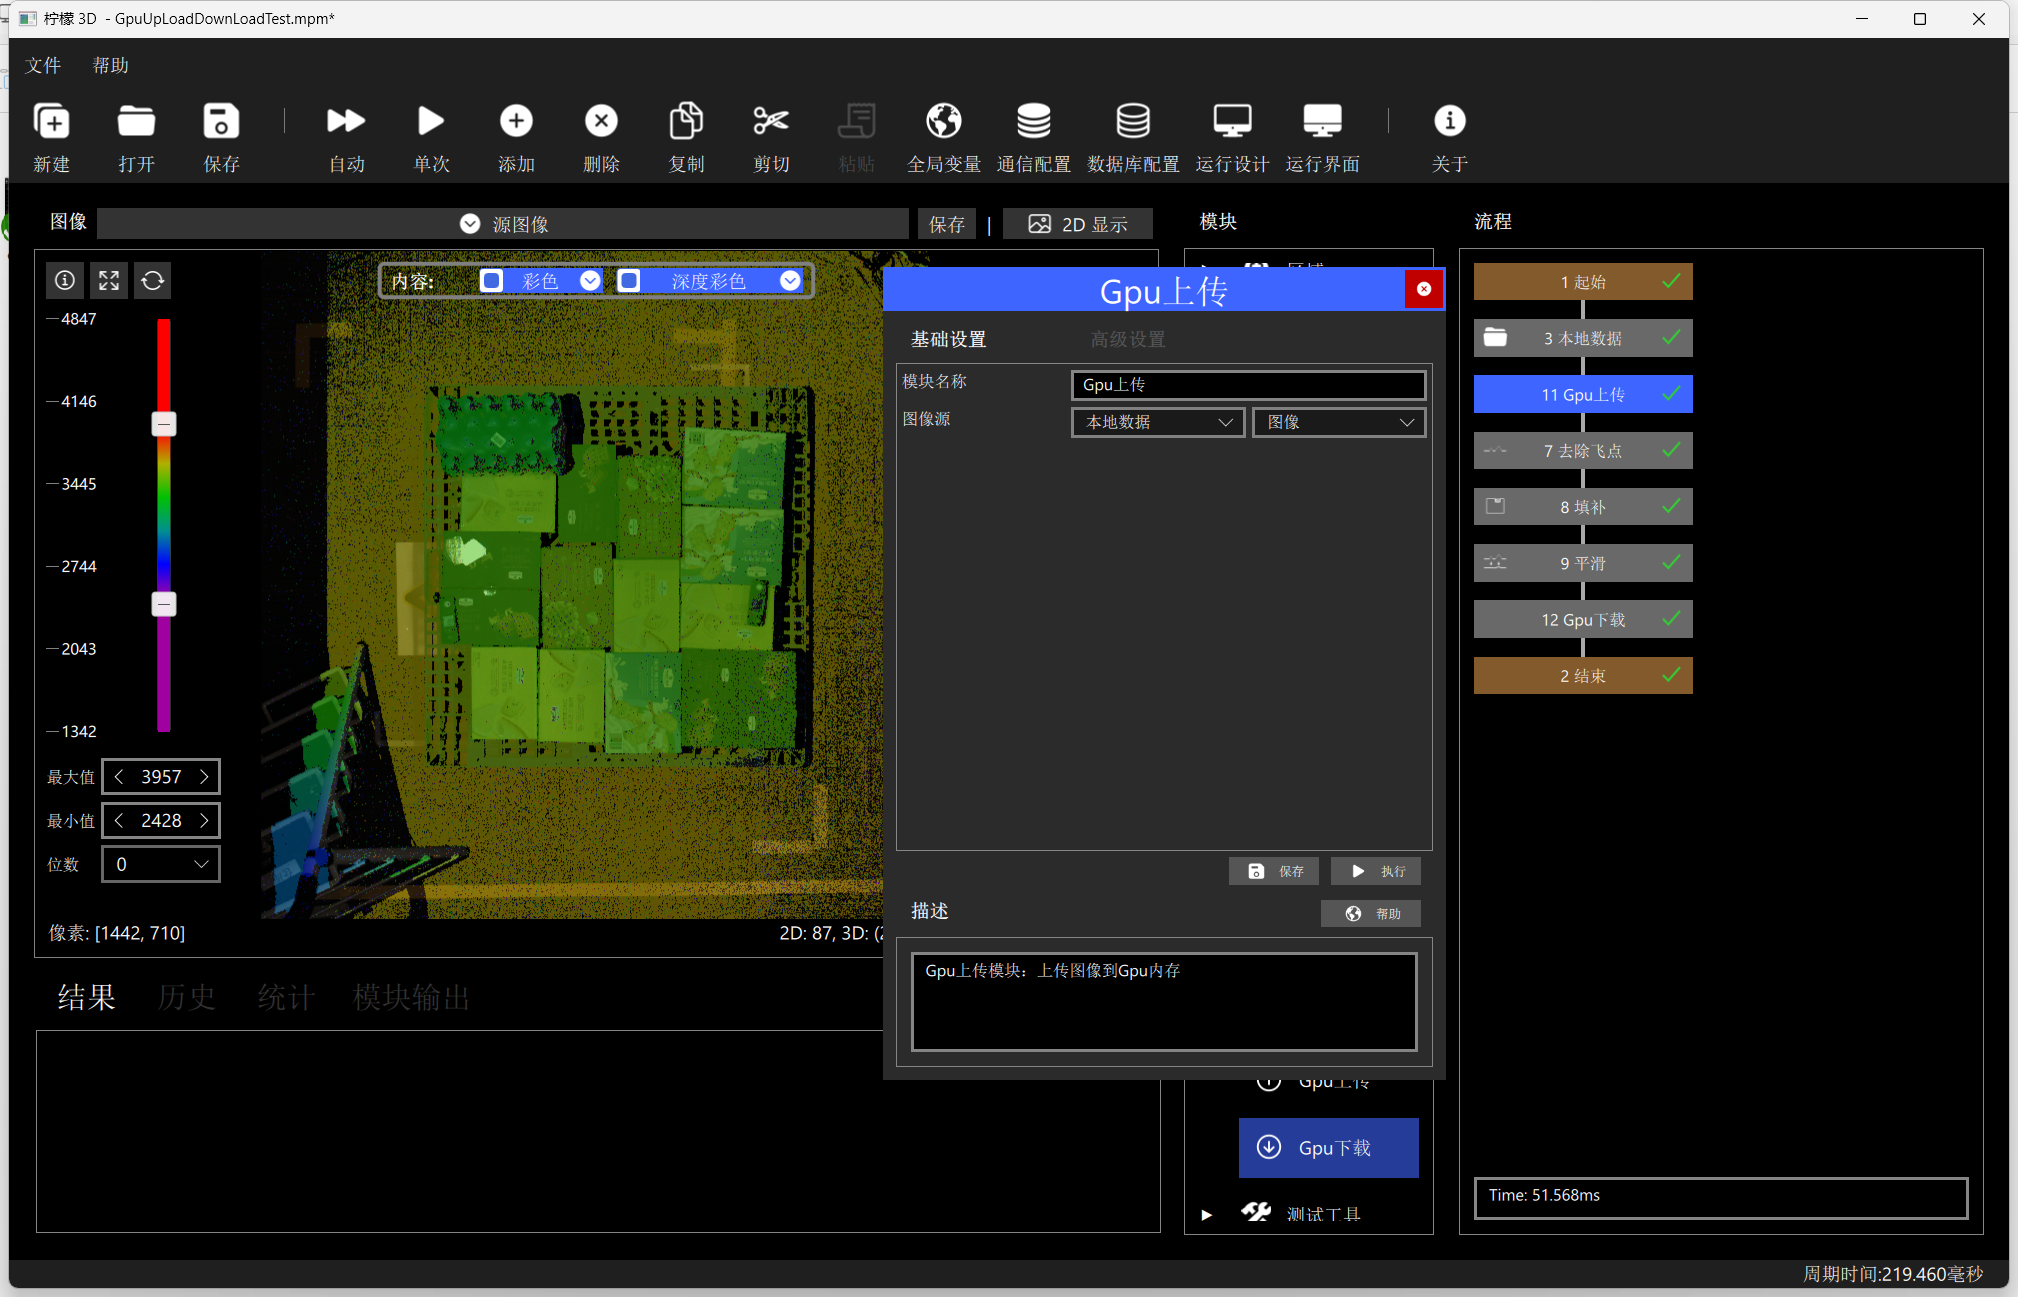Screen dimensions: 2018x1297
Task: Click the 描述 description text box
Action: [1164, 1002]
